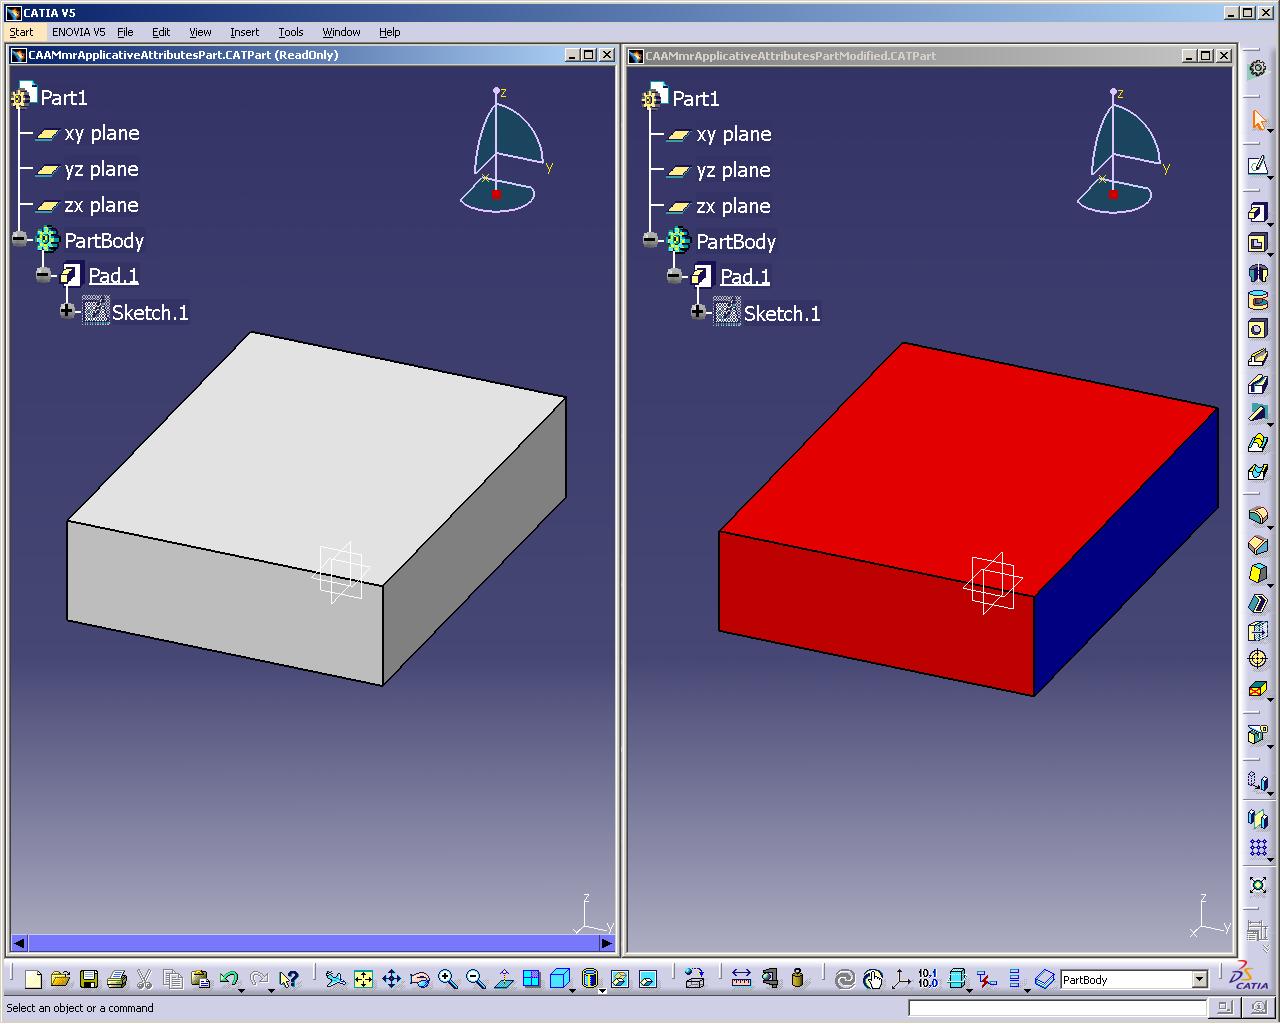
Task: Collapse PartBody node in left tree
Action: (x=20, y=239)
